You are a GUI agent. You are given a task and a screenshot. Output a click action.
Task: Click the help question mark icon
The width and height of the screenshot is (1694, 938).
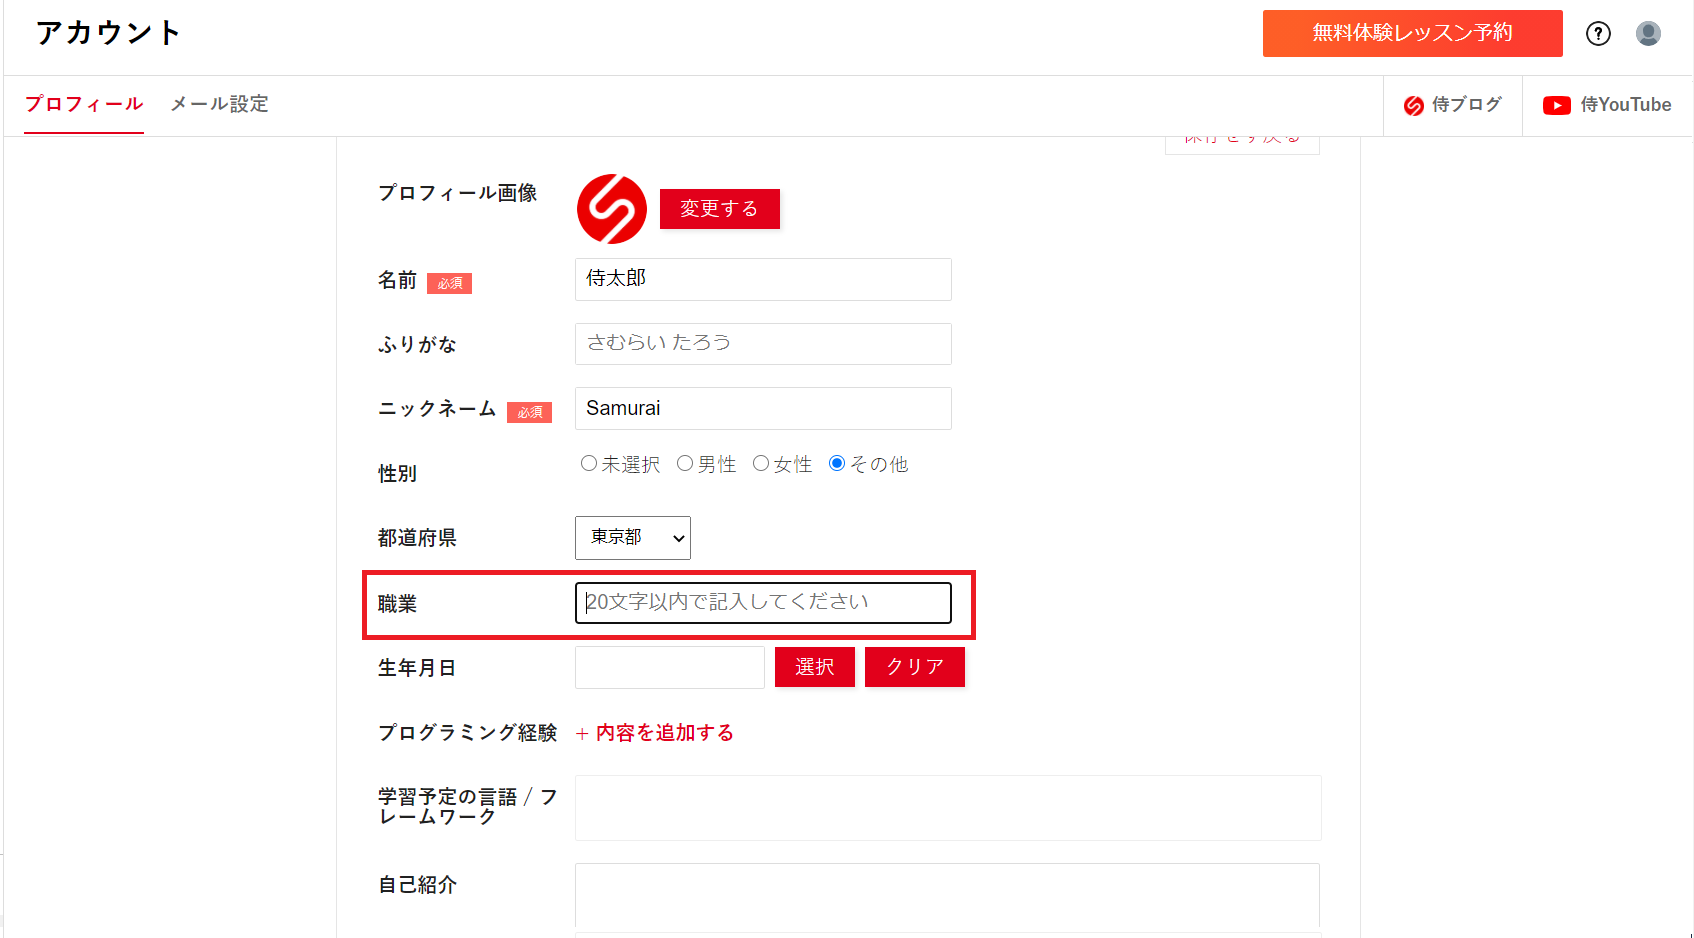pos(1598,34)
